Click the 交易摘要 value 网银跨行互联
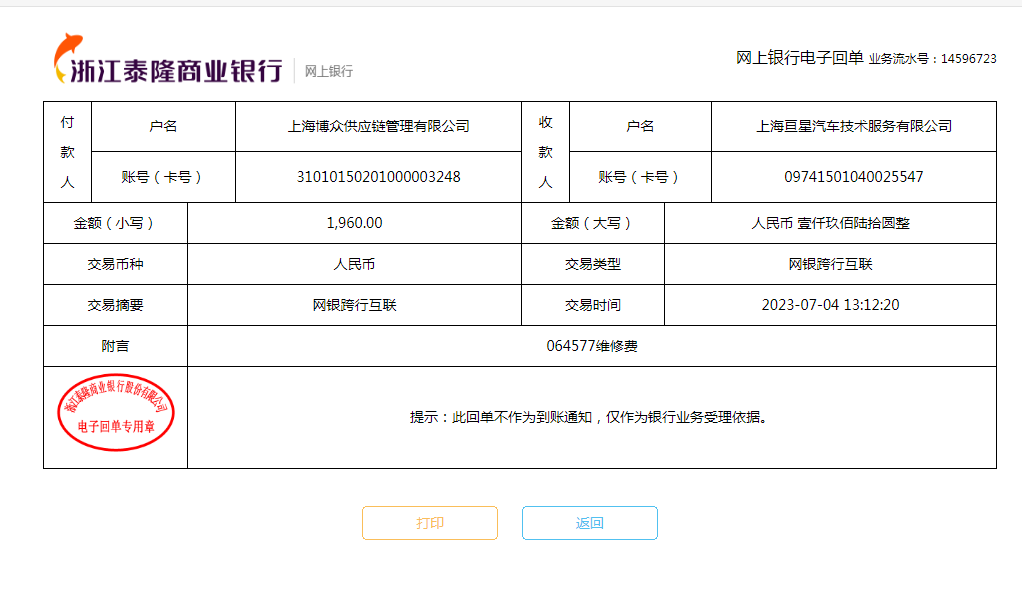Screen dimensions: 1022x590 (x=354, y=305)
